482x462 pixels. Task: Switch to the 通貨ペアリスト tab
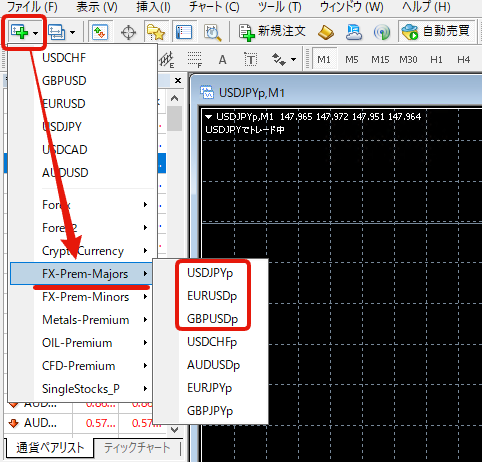click(x=50, y=448)
